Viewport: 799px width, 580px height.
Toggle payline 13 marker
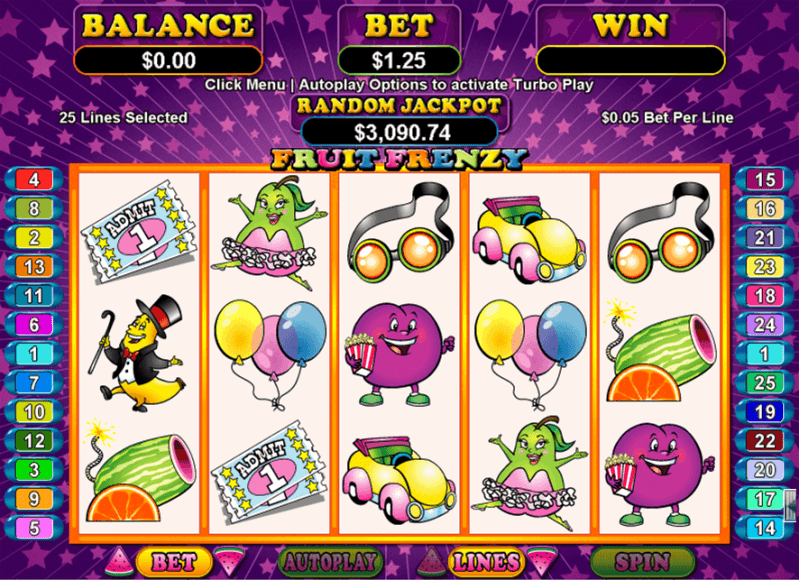pos(34,267)
